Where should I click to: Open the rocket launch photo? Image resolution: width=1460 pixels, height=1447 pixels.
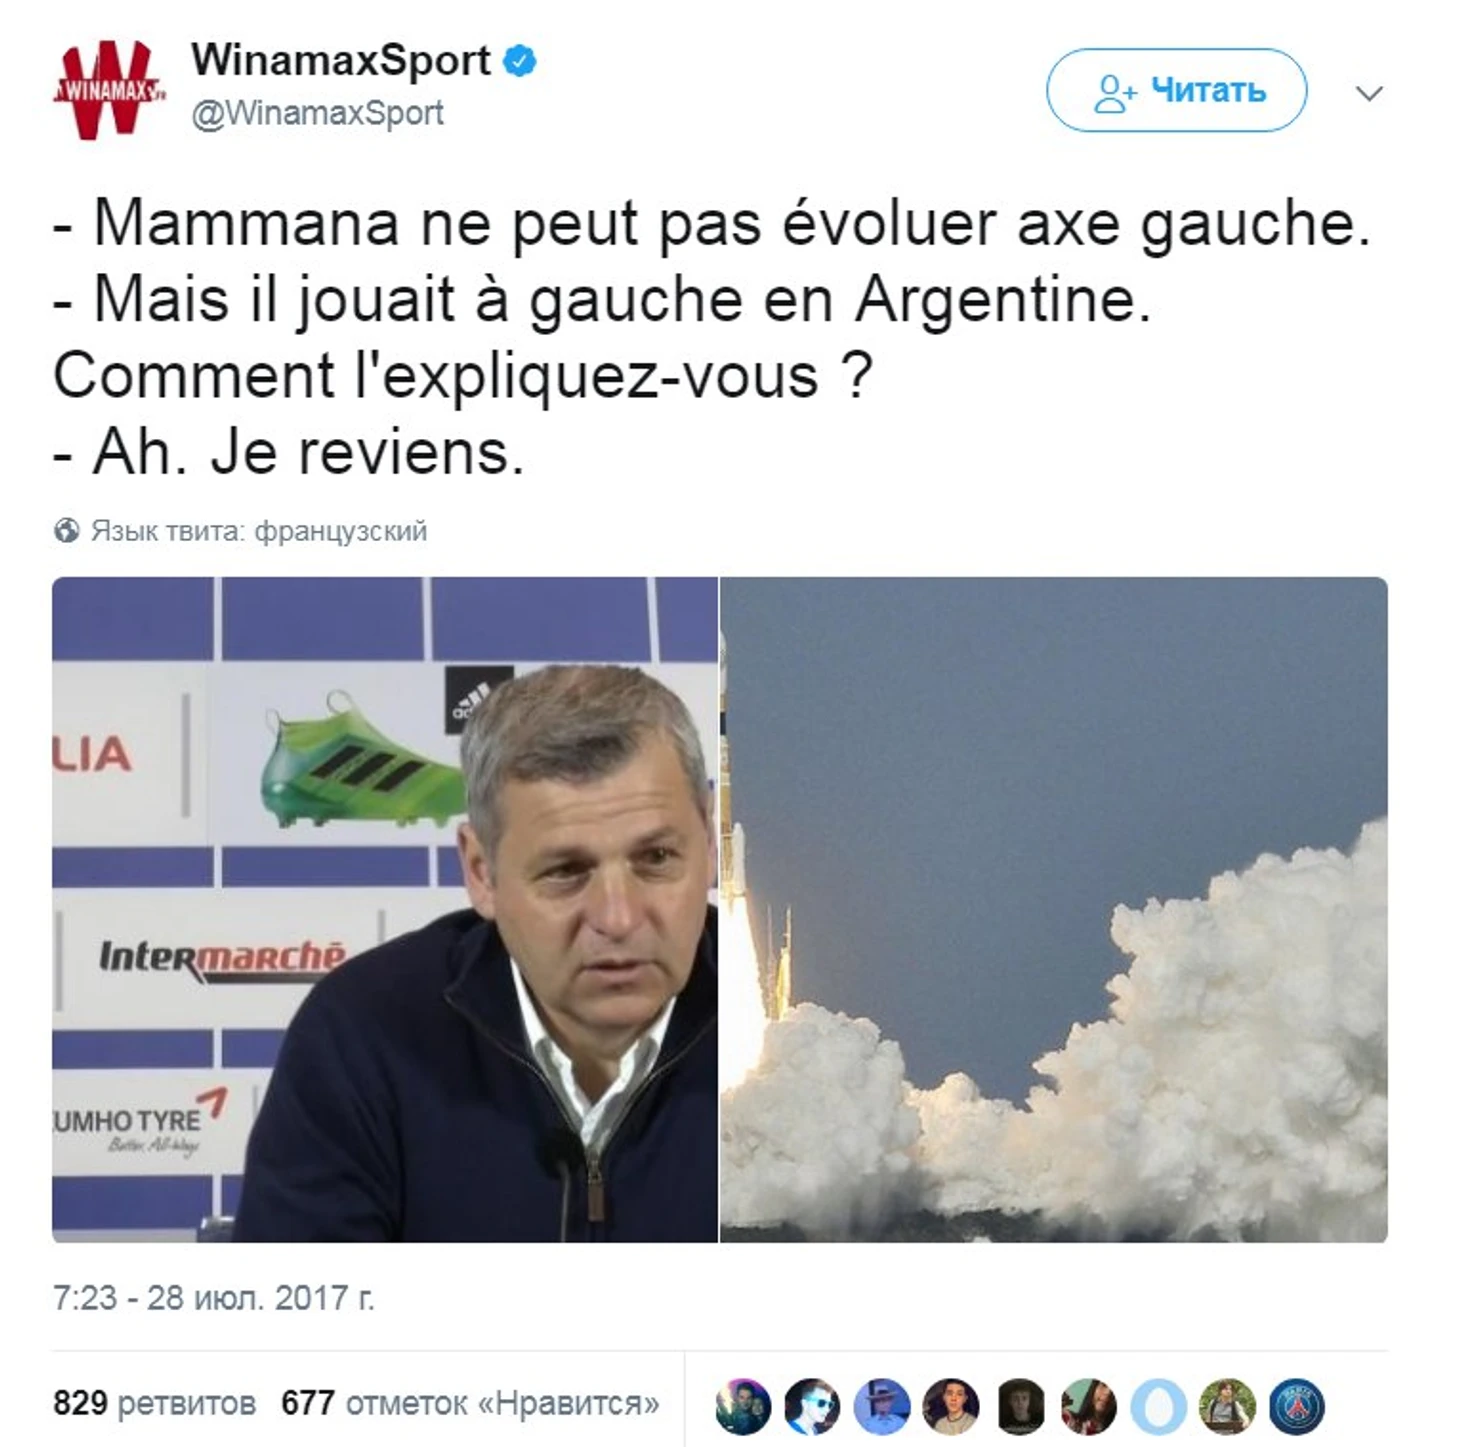point(1054,909)
